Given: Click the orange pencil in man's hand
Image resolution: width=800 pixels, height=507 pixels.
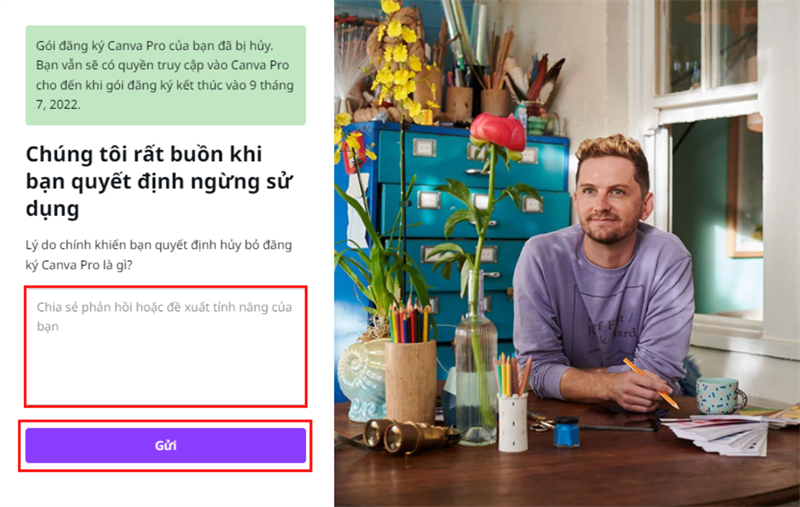Looking at the screenshot, I should pyautogui.click(x=651, y=383).
